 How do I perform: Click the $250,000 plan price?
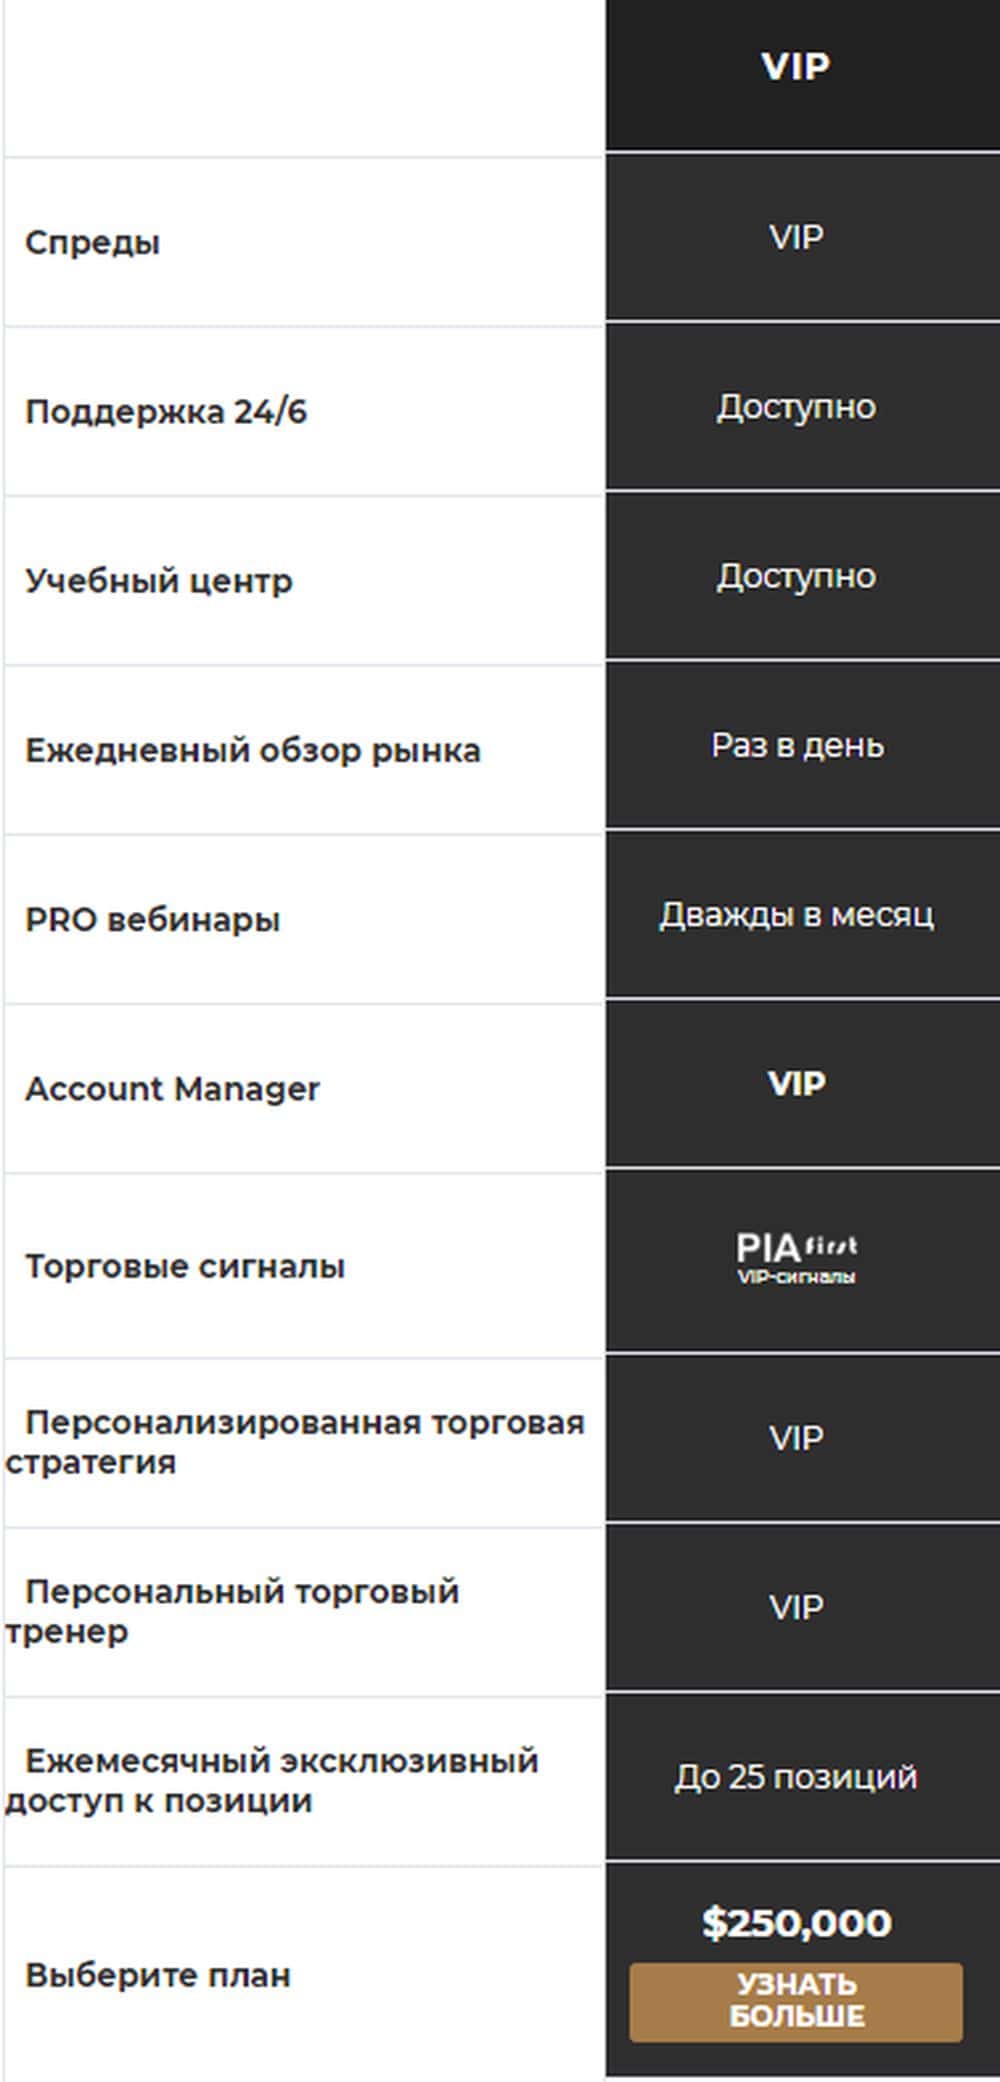[x=796, y=1922]
